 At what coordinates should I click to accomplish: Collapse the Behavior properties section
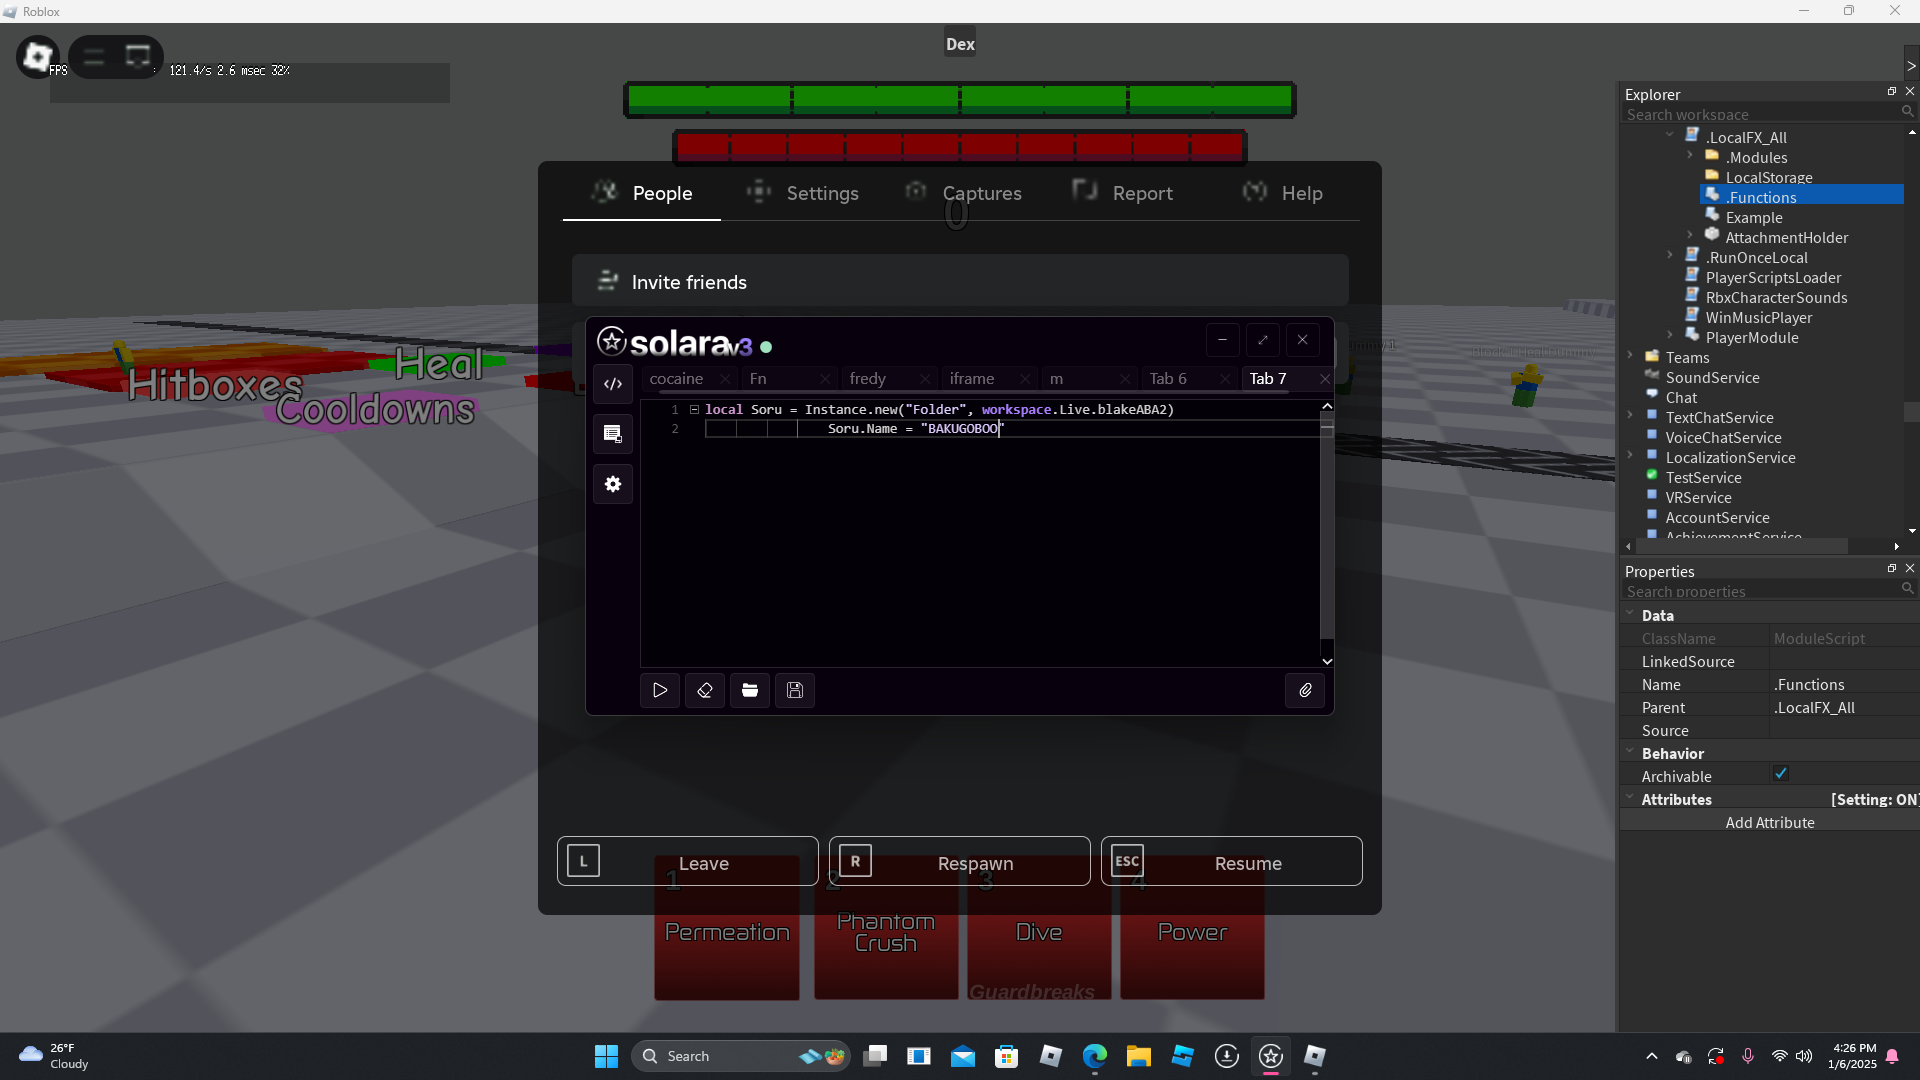1630,752
